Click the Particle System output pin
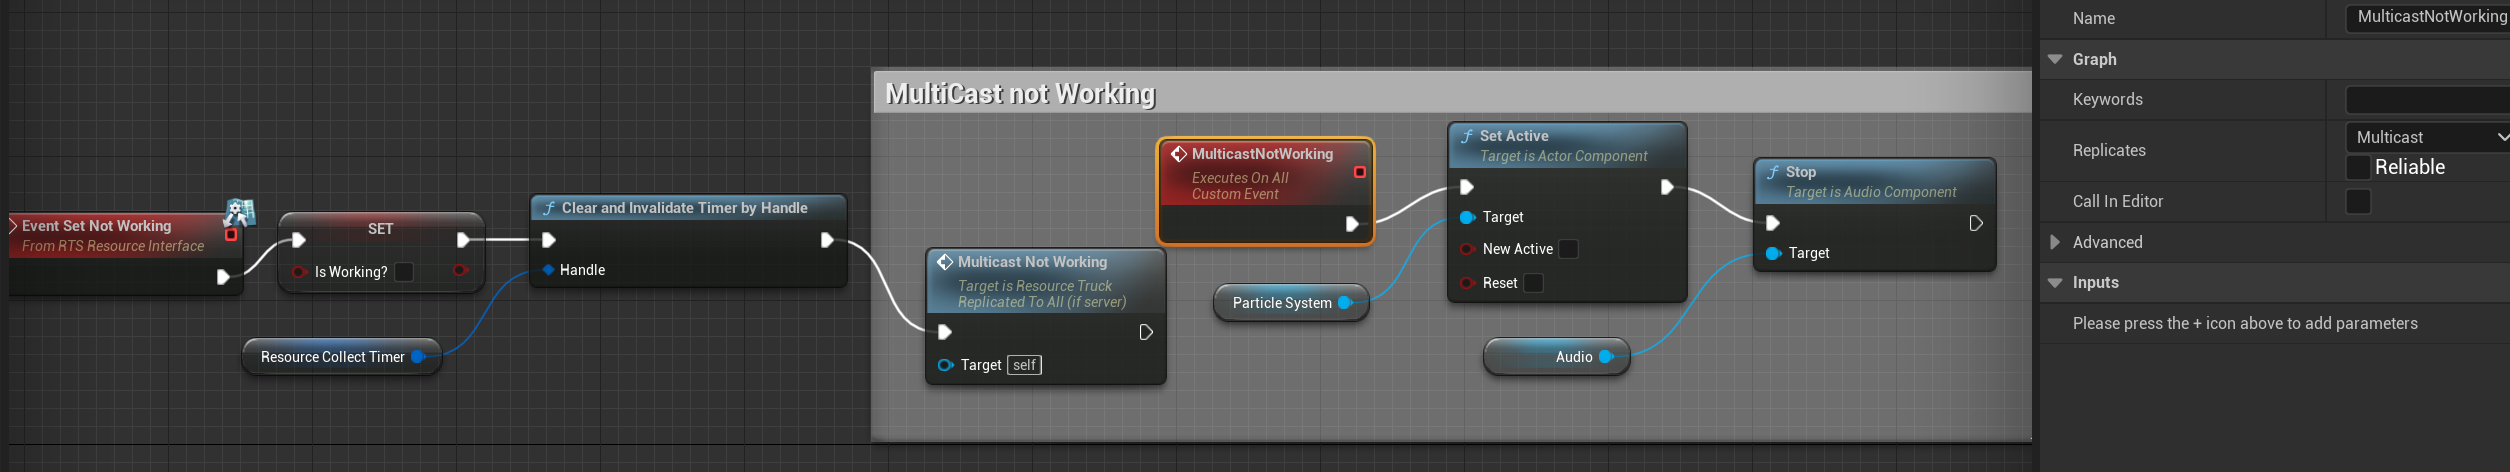This screenshot has height=472, width=2510. pyautogui.click(x=1346, y=303)
